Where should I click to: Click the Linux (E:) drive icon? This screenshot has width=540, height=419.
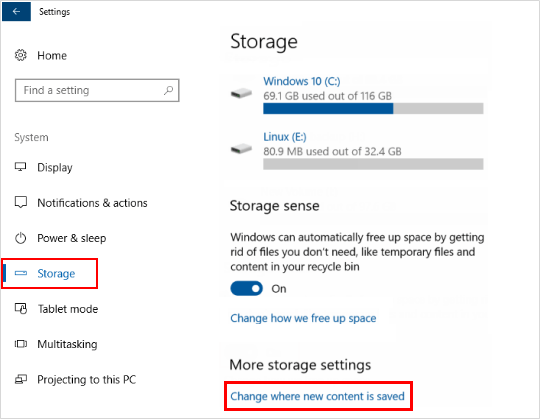click(241, 149)
